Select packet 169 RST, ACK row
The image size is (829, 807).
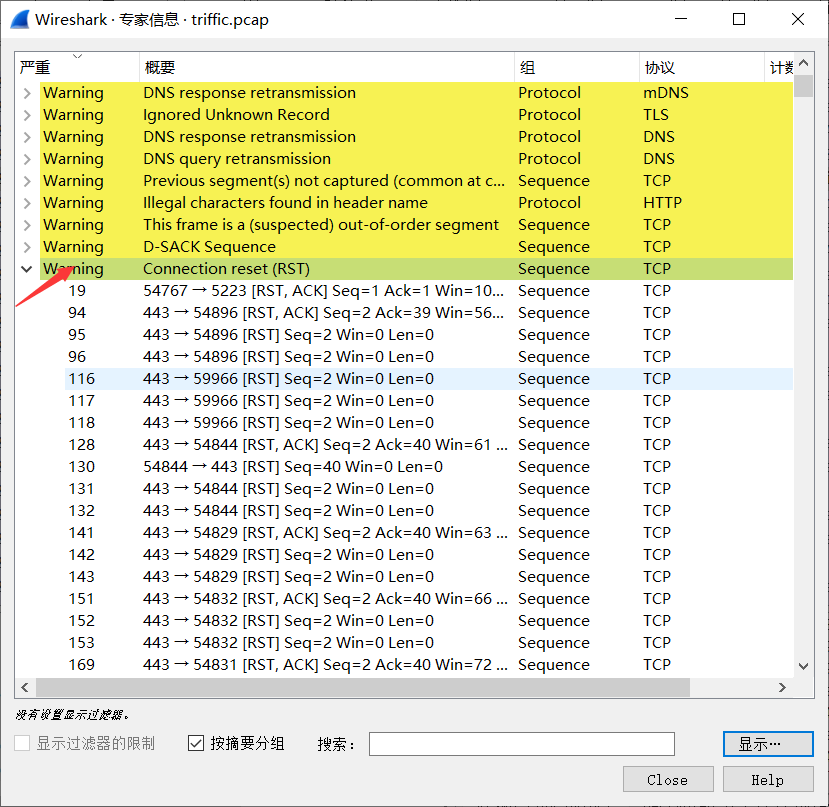(x=429, y=665)
